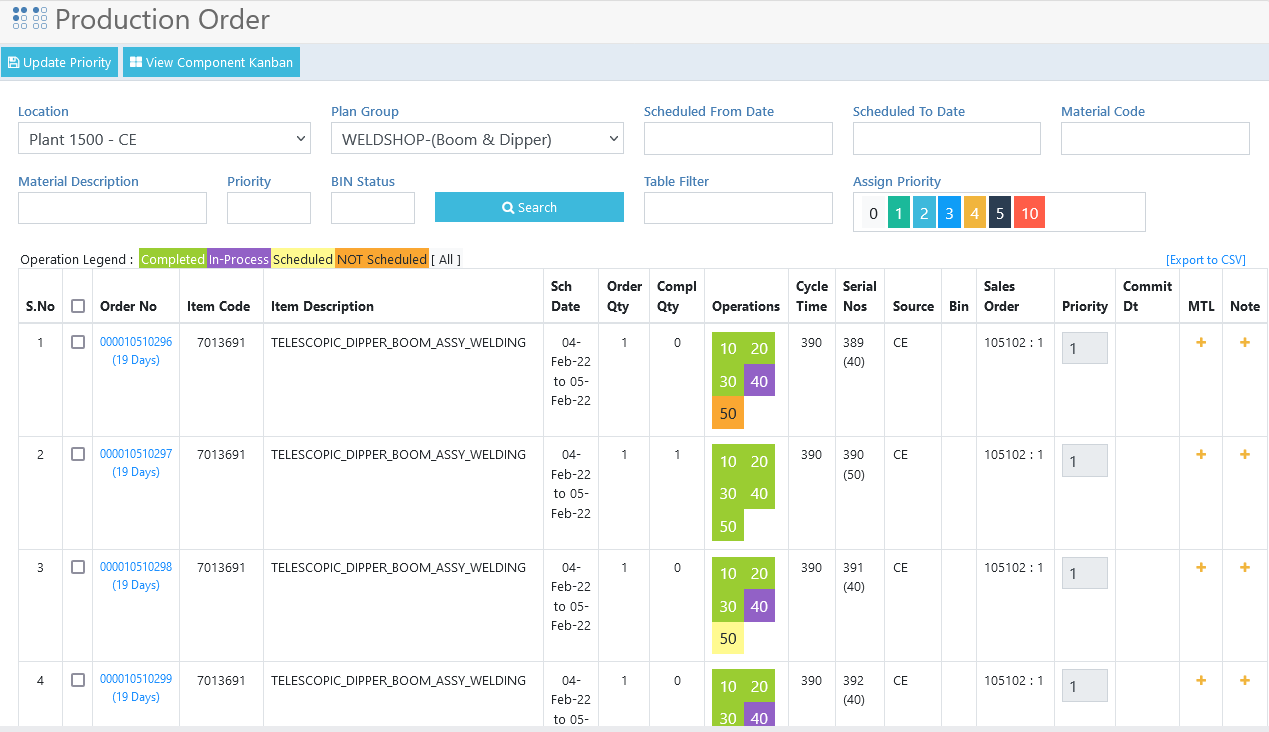This screenshot has width=1269, height=732.
Task: Add a note for order 000010510299
Action: 1245,680
